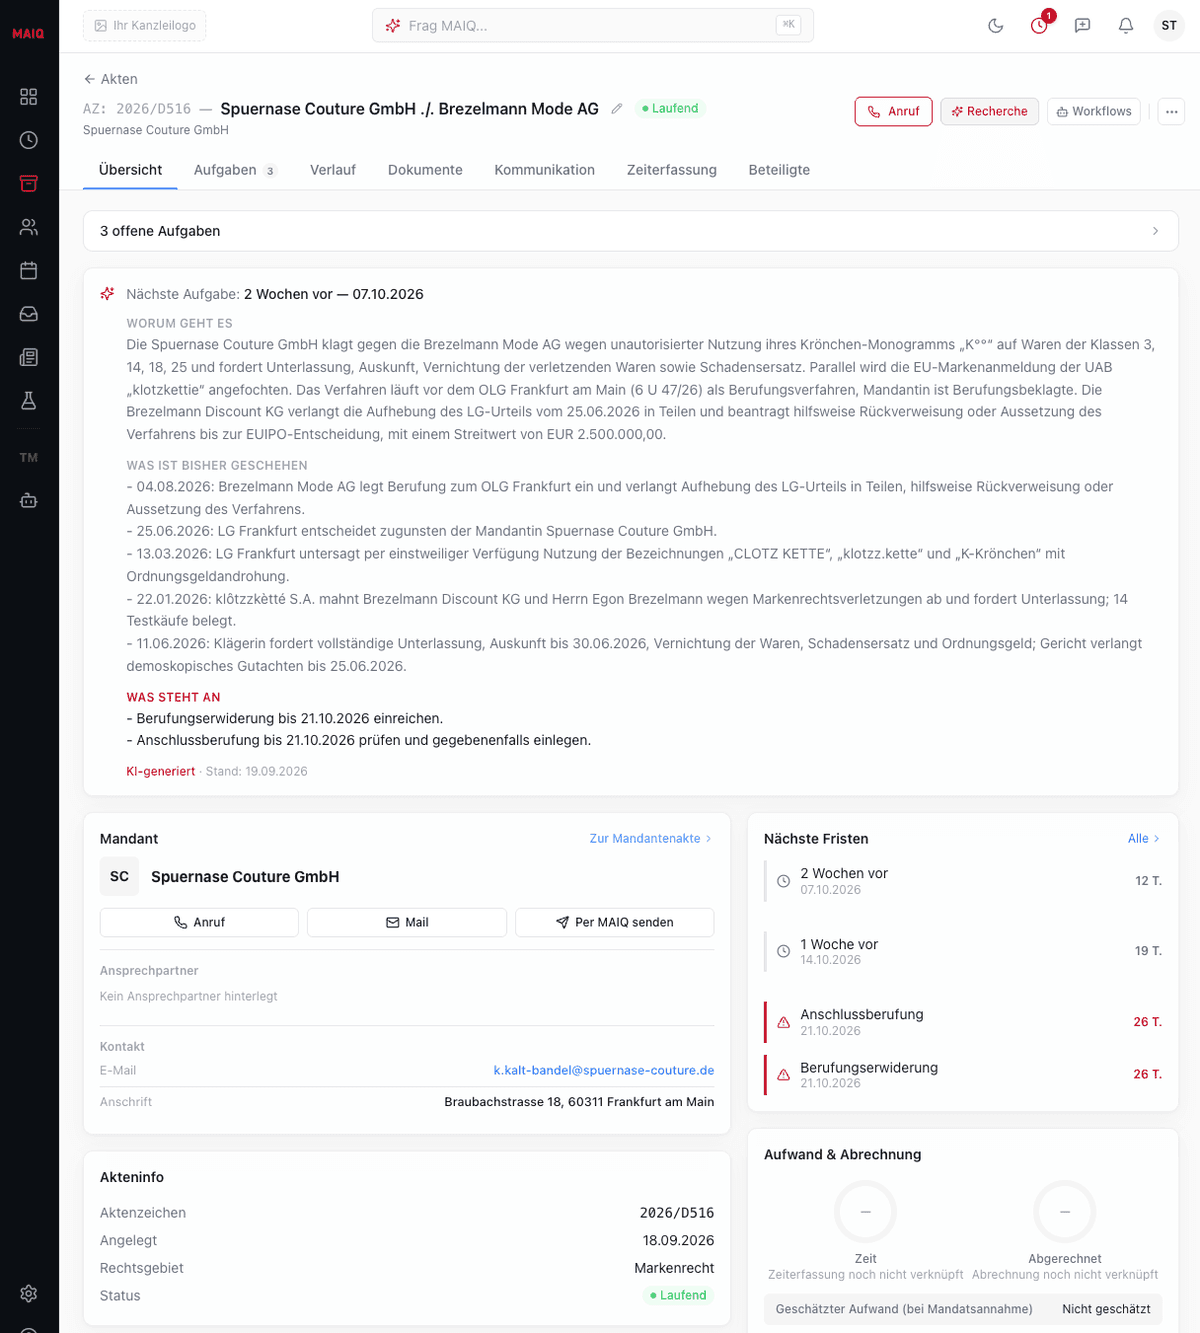The width and height of the screenshot is (1200, 1333).
Task: Go back to Akten
Action: (111, 79)
